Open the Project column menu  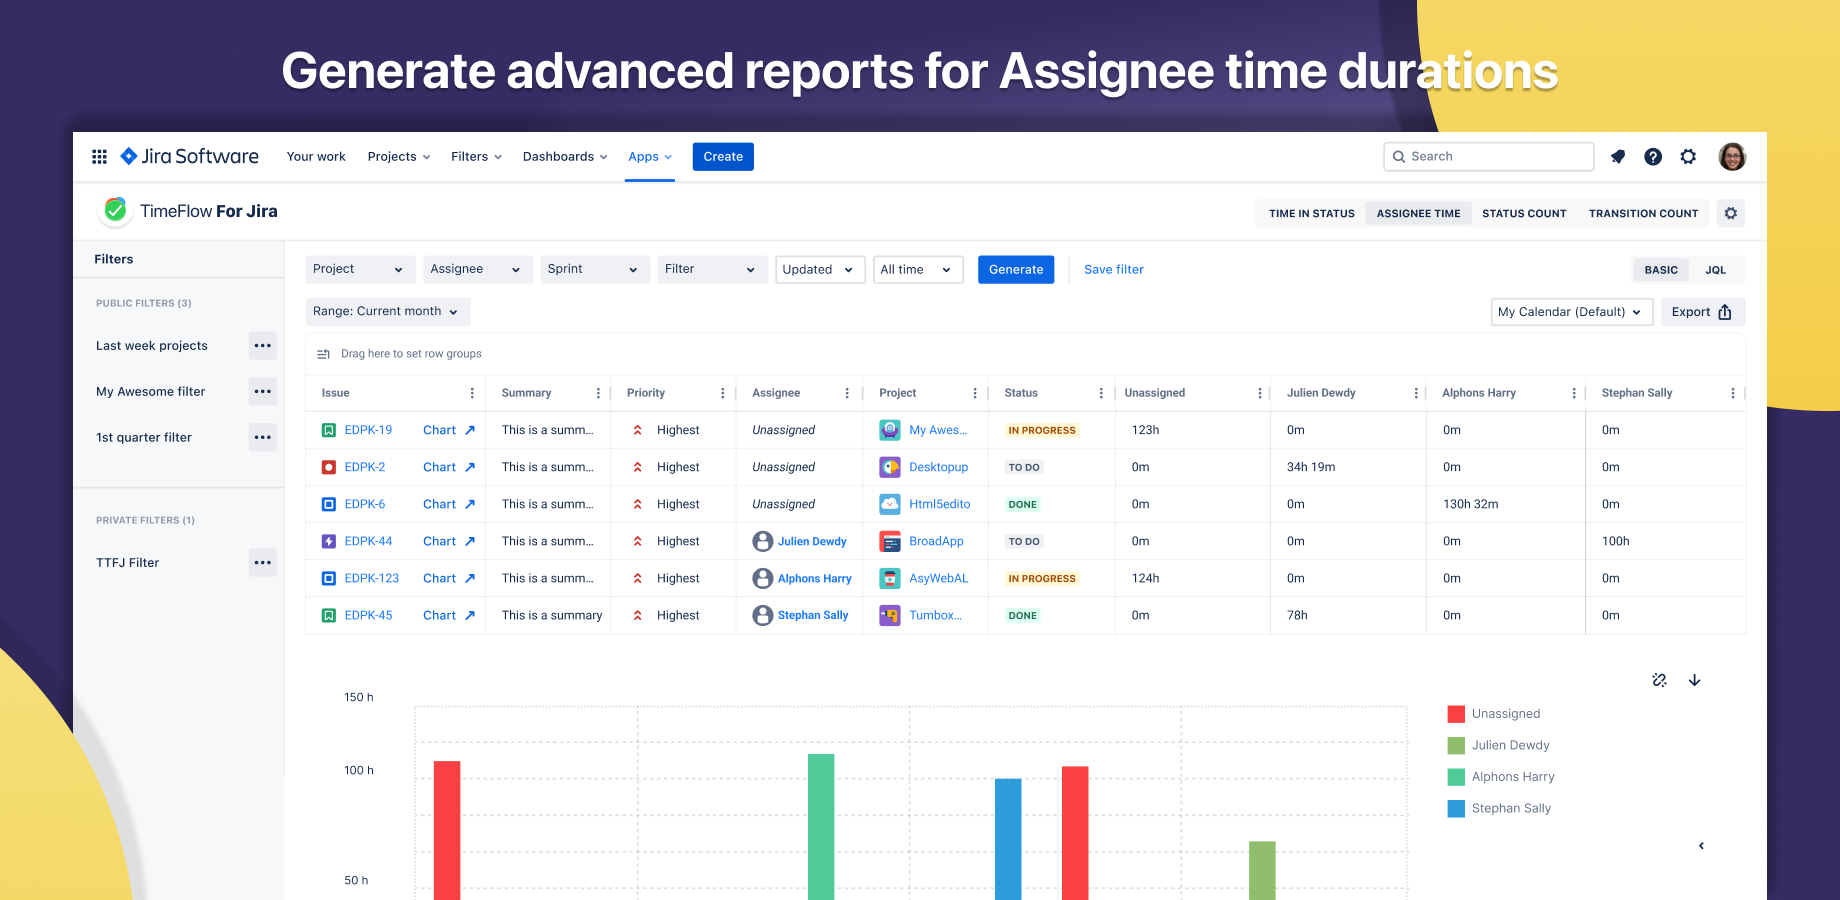[975, 393]
